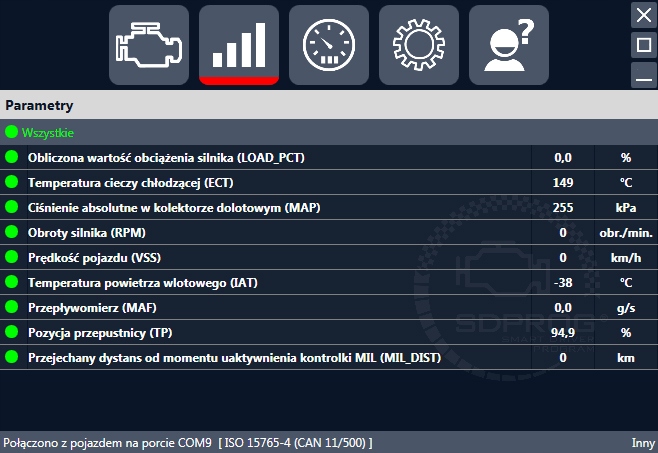Toggle the MAP pressure parameter indicator

click(x=11, y=207)
